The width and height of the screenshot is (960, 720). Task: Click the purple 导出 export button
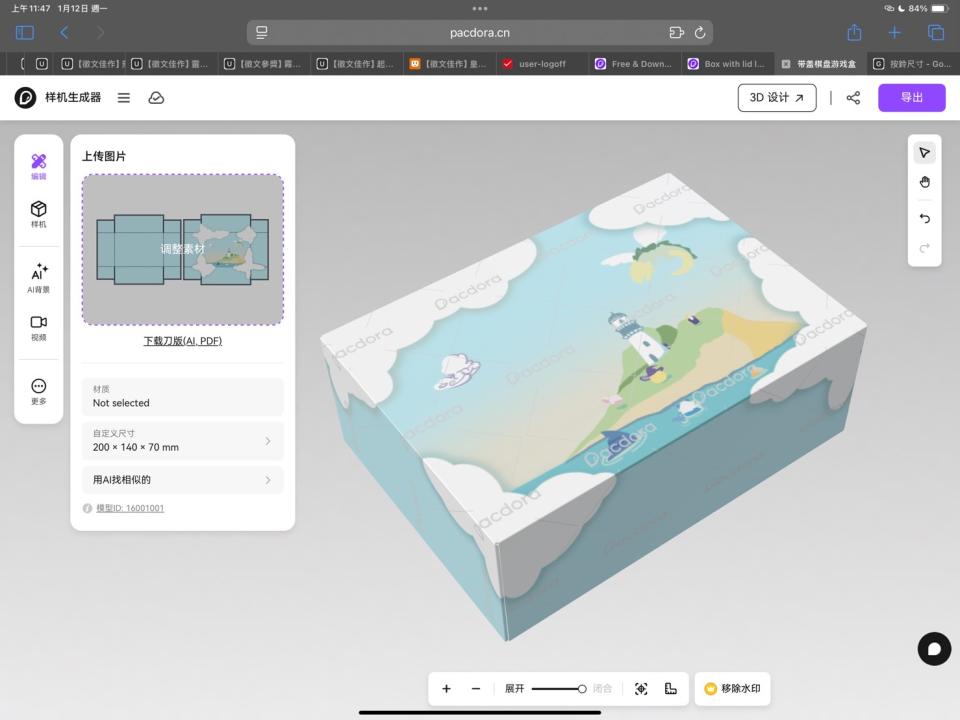tap(911, 98)
